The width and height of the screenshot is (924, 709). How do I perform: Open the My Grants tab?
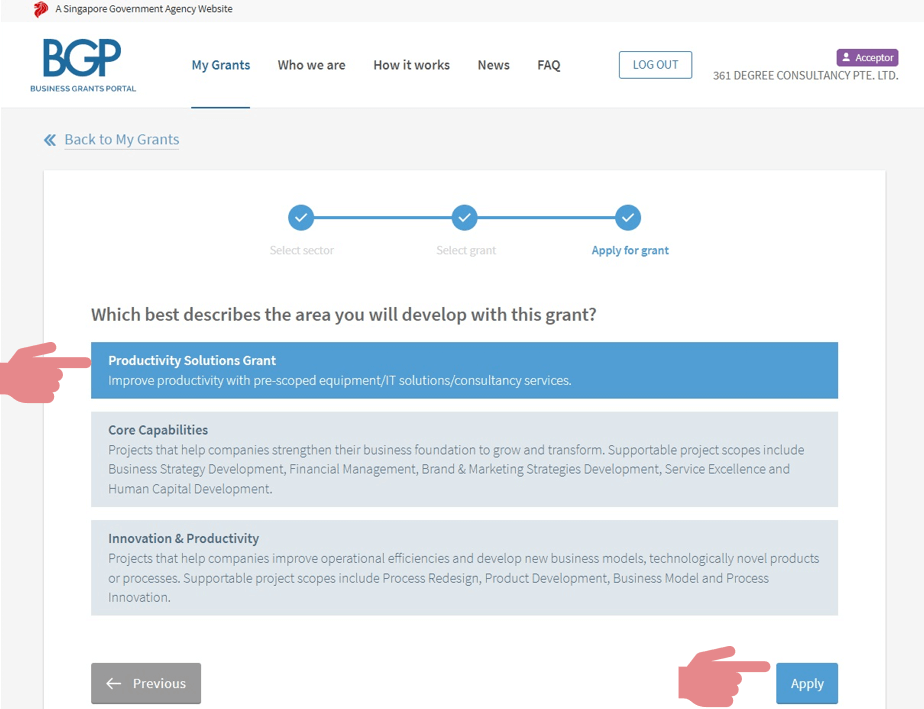coord(221,65)
